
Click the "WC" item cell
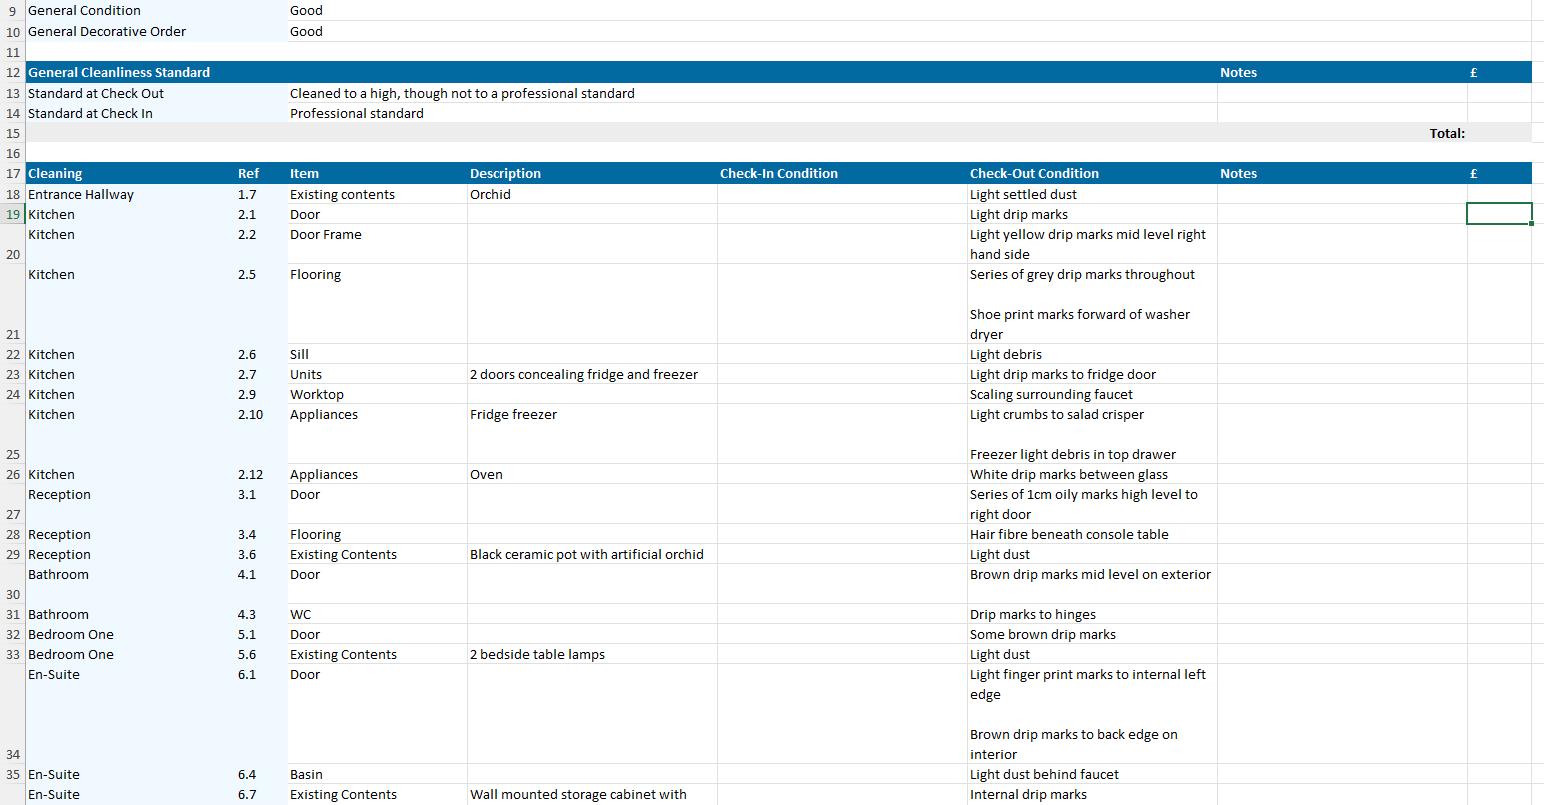click(x=300, y=614)
